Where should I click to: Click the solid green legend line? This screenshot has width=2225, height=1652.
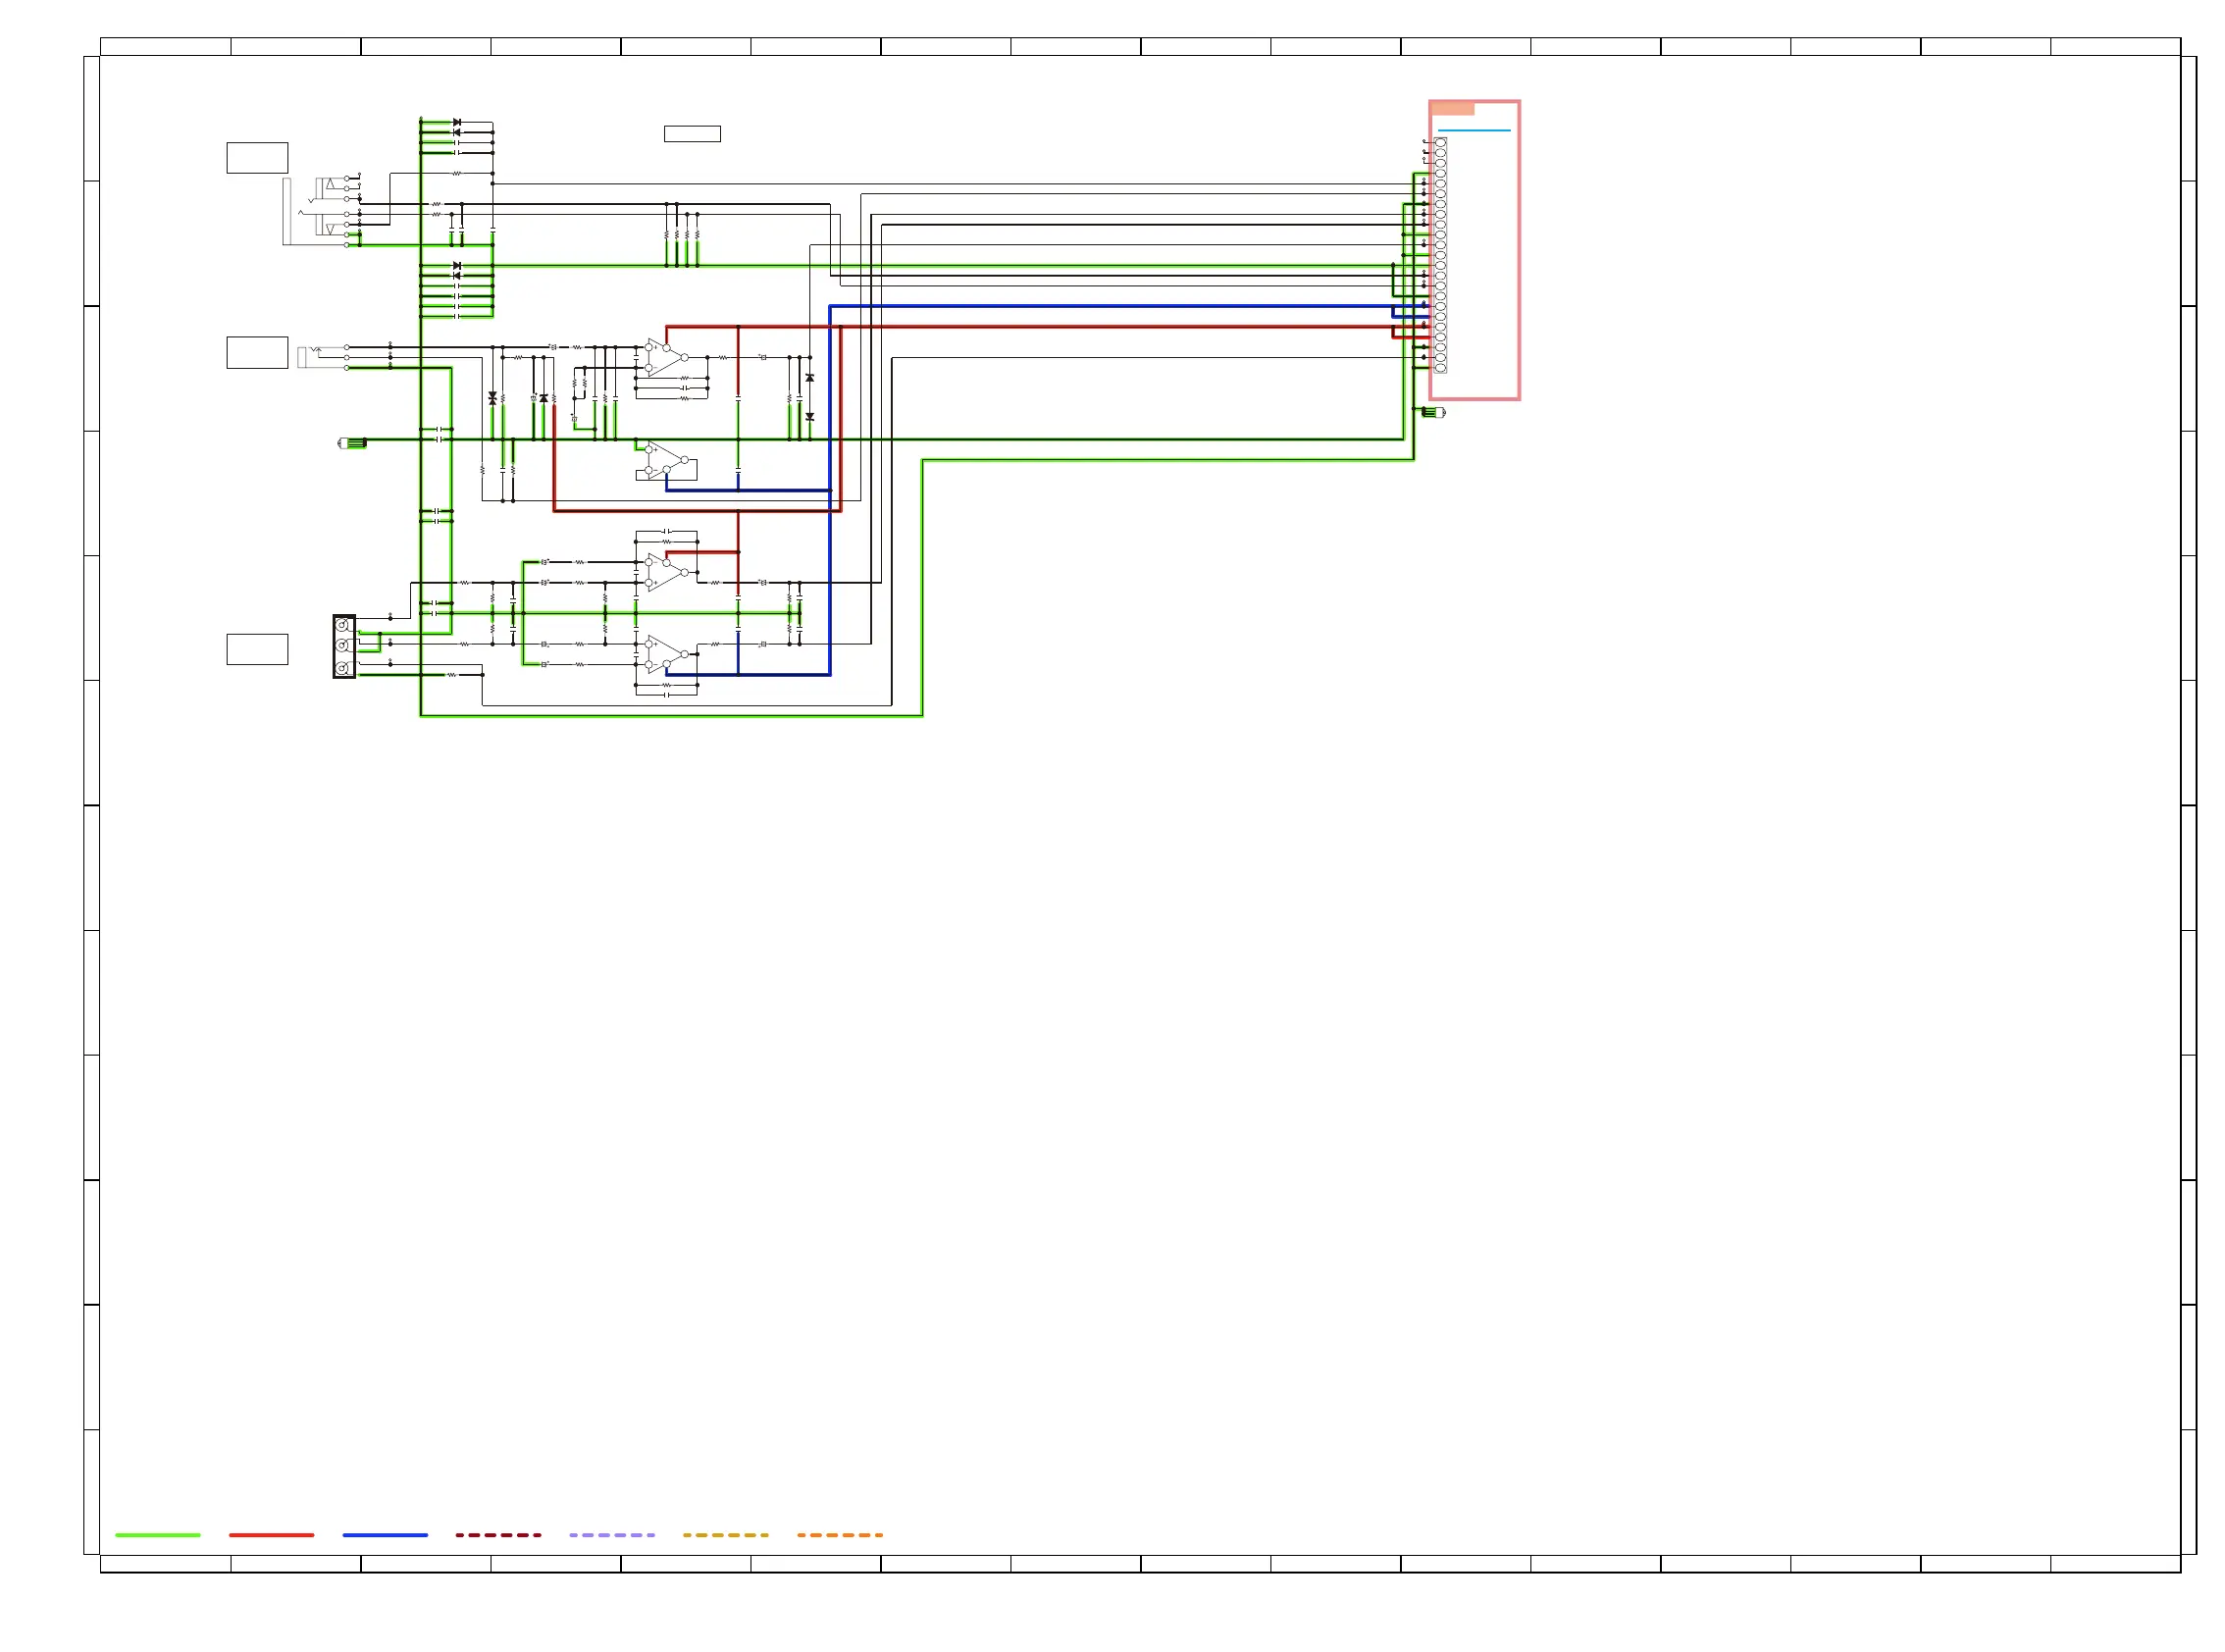pyautogui.click(x=158, y=1534)
